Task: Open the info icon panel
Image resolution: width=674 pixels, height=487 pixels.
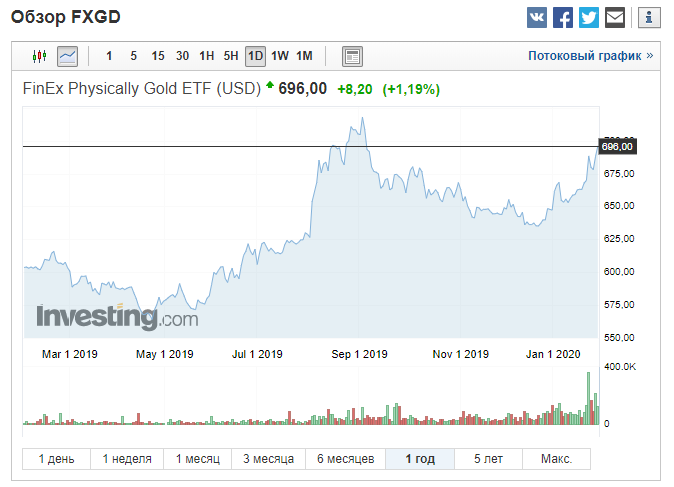Action: [649, 18]
